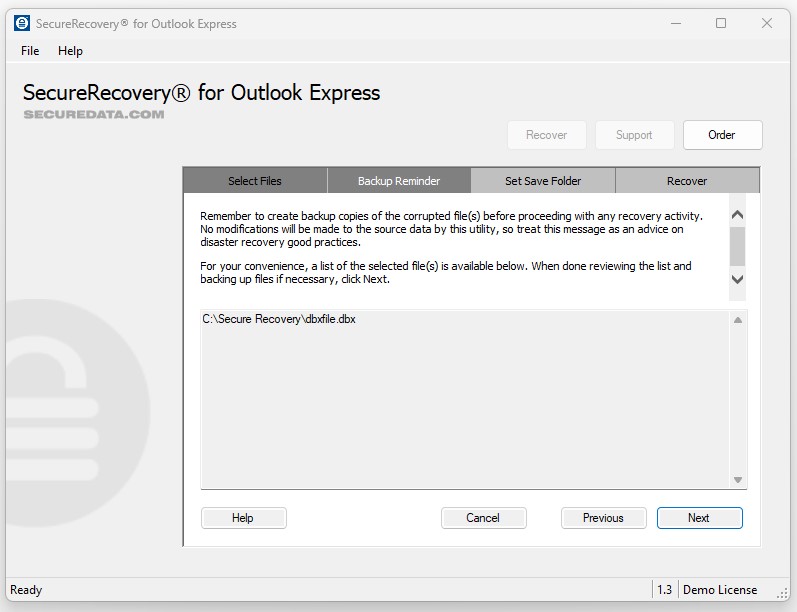Click the file list scroll up arrow
The width and height of the screenshot is (797, 612).
tap(738, 320)
